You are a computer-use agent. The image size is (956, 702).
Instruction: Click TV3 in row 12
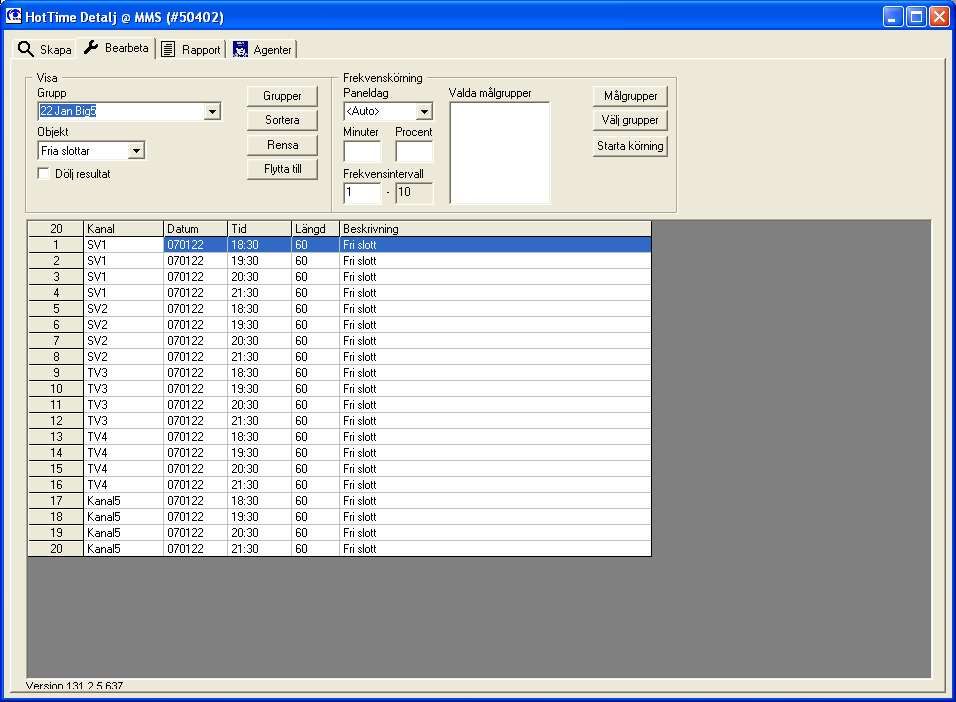(x=123, y=421)
